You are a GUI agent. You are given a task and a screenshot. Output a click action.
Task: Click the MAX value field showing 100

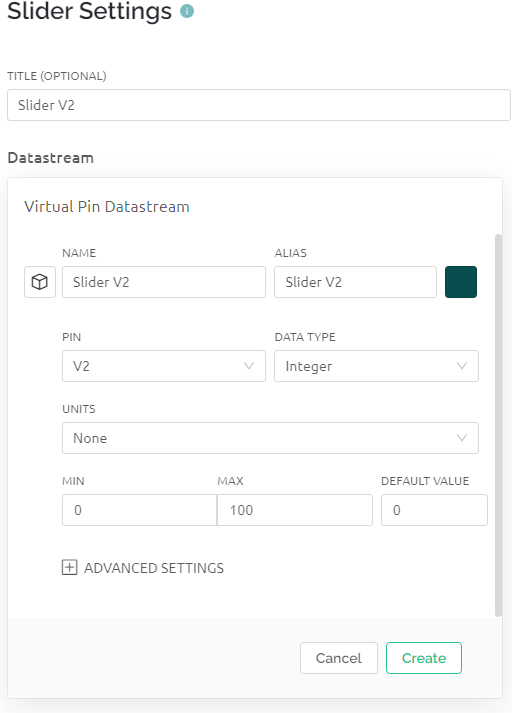pyautogui.click(x=295, y=510)
